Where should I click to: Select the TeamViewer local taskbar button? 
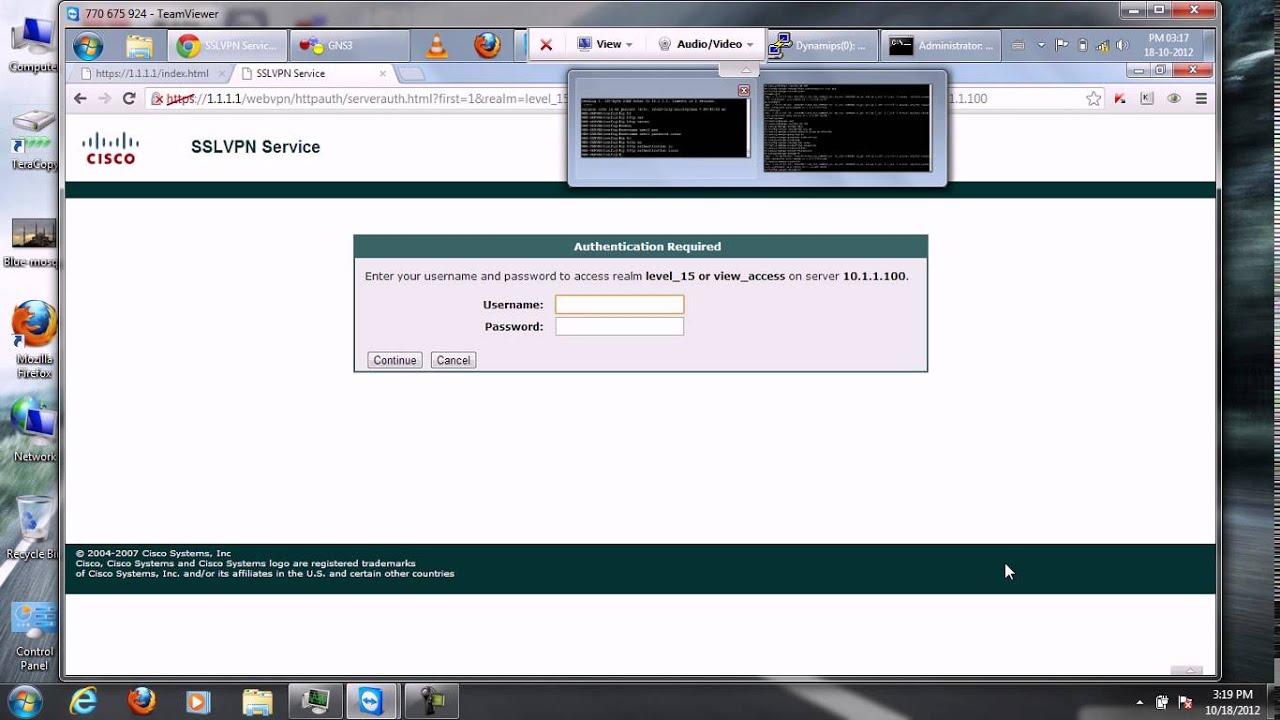(x=371, y=702)
